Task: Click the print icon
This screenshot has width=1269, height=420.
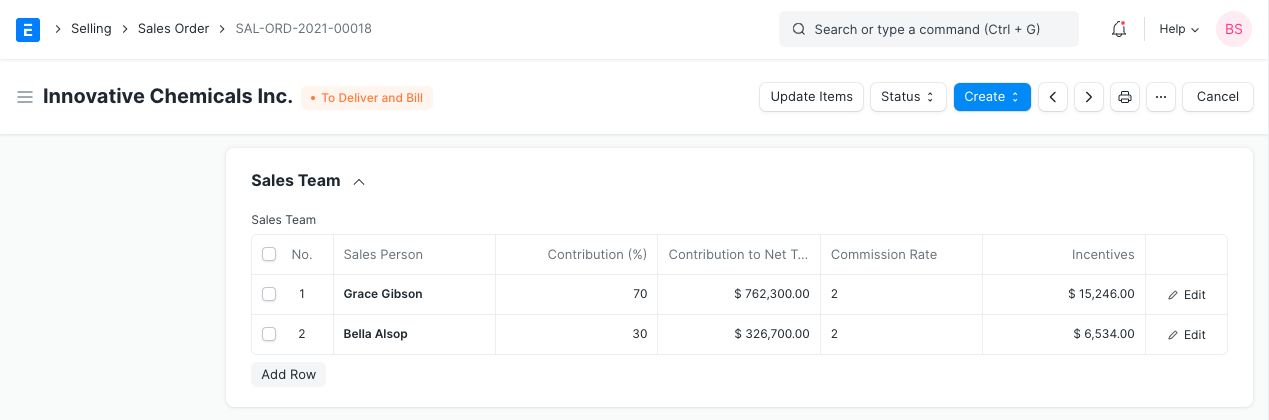Action: pyautogui.click(x=1125, y=97)
